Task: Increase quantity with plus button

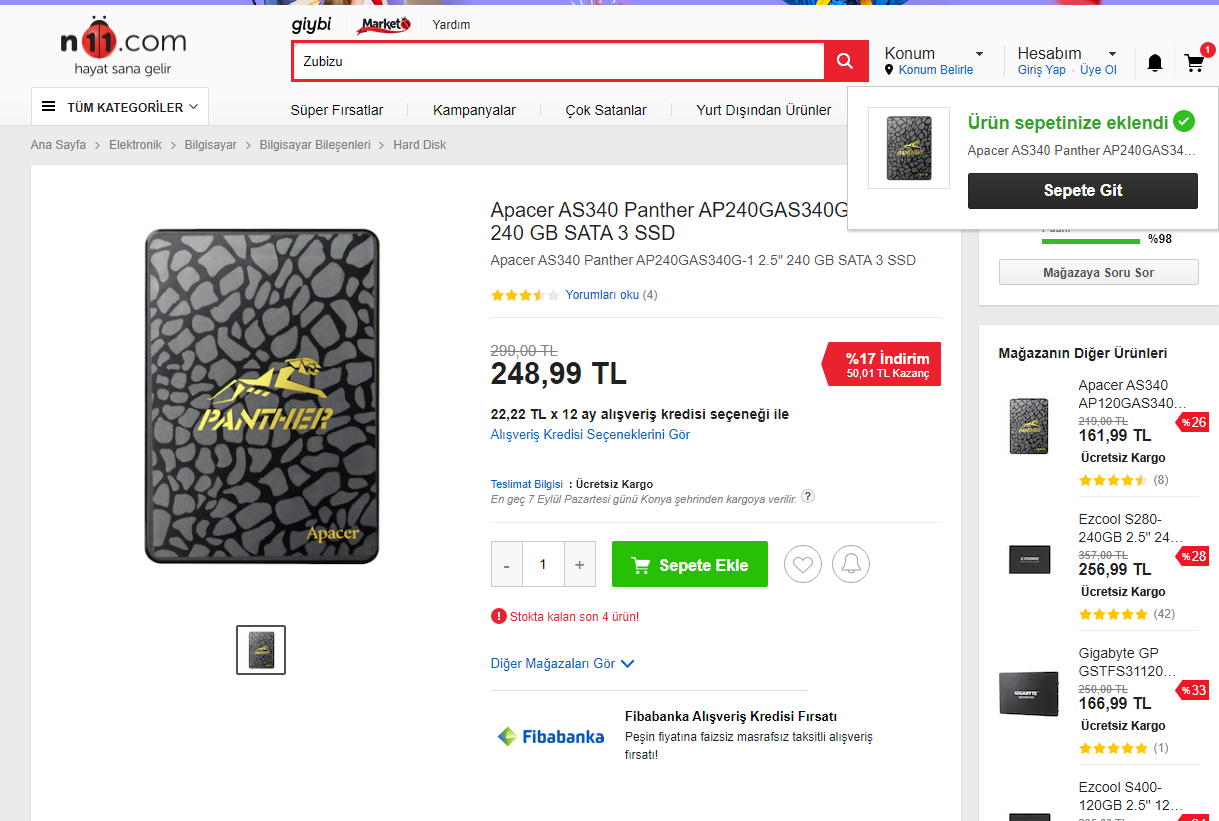Action: point(580,565)
